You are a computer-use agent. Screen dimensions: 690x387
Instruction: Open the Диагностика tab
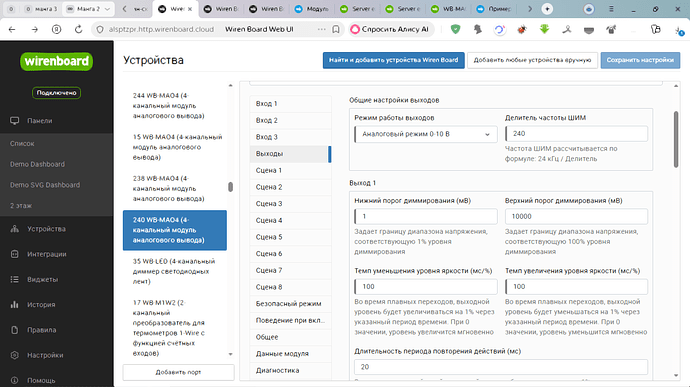point(290,370)
